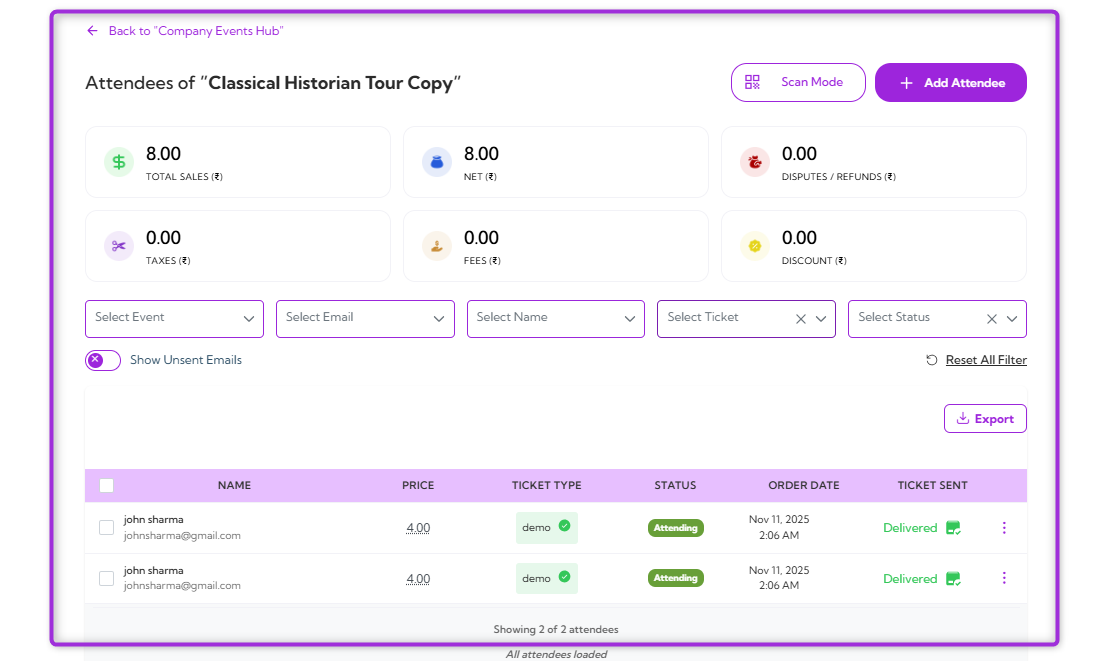This screenshot has width=1103, height=661.
Task: Expand the Select Name dropdown
Action: [x=555, y=318]
